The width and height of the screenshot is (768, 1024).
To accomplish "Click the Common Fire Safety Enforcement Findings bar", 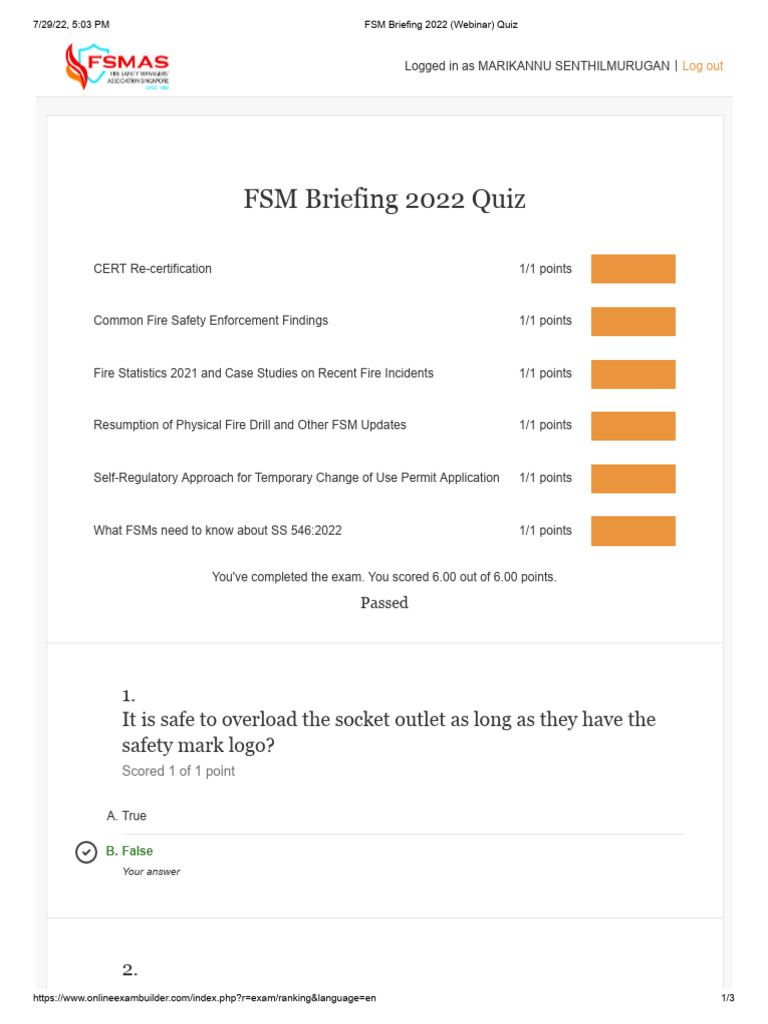I will (x=633, y=321).
